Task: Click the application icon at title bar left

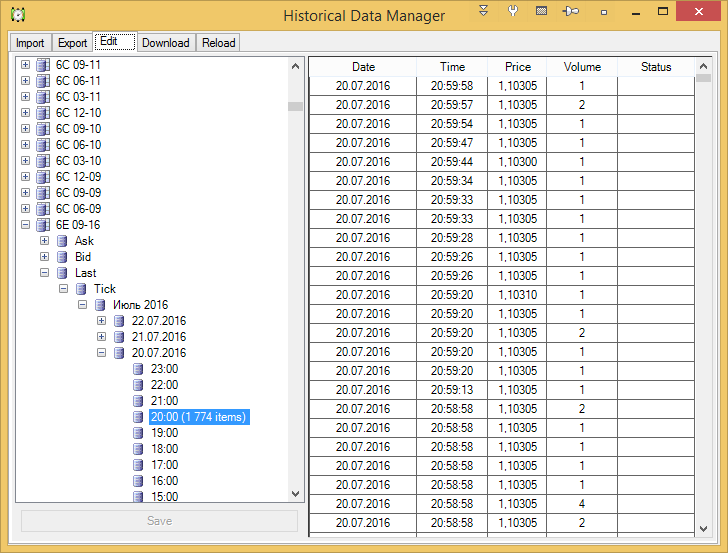Action: 17,15
